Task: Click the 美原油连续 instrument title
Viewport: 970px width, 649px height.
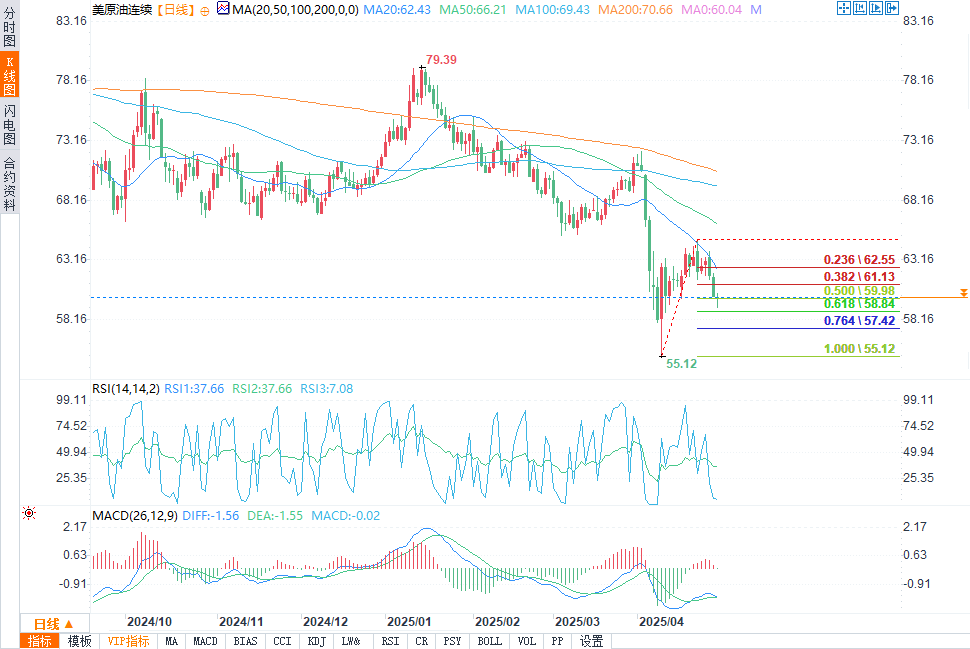Action: (122, 9)
